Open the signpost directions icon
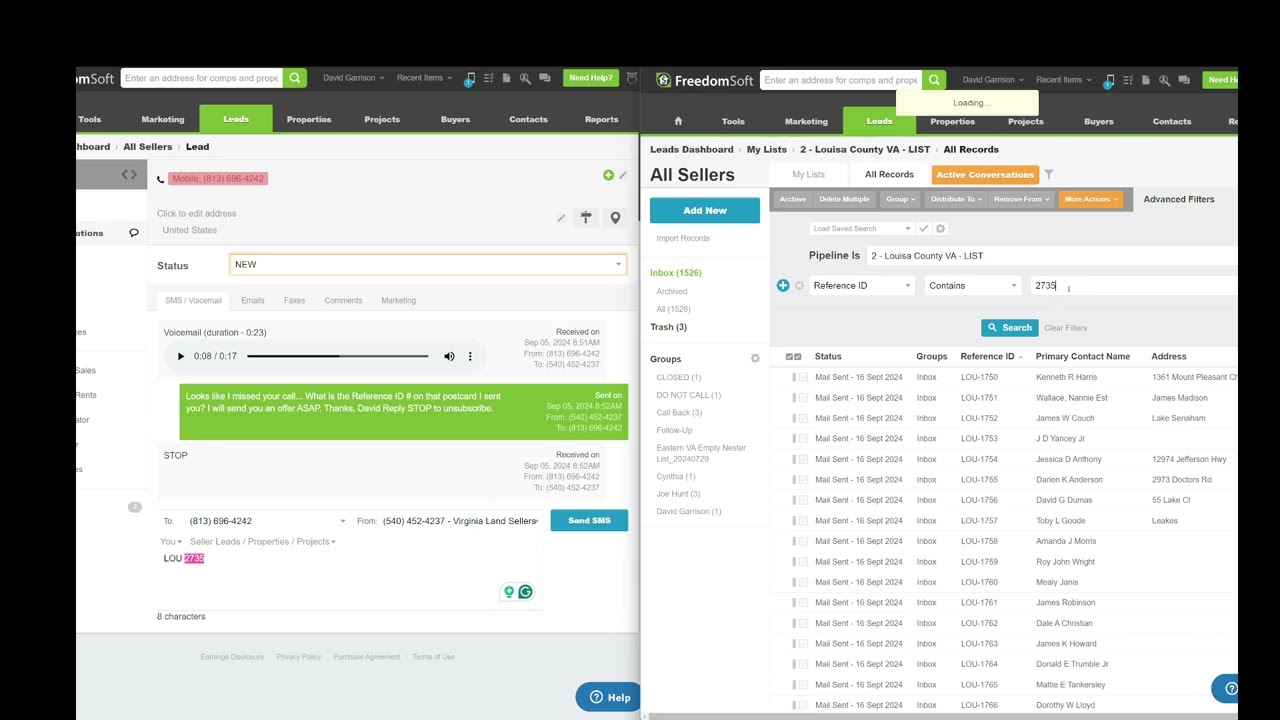The image size is (1280, 720). coord(586,218)
